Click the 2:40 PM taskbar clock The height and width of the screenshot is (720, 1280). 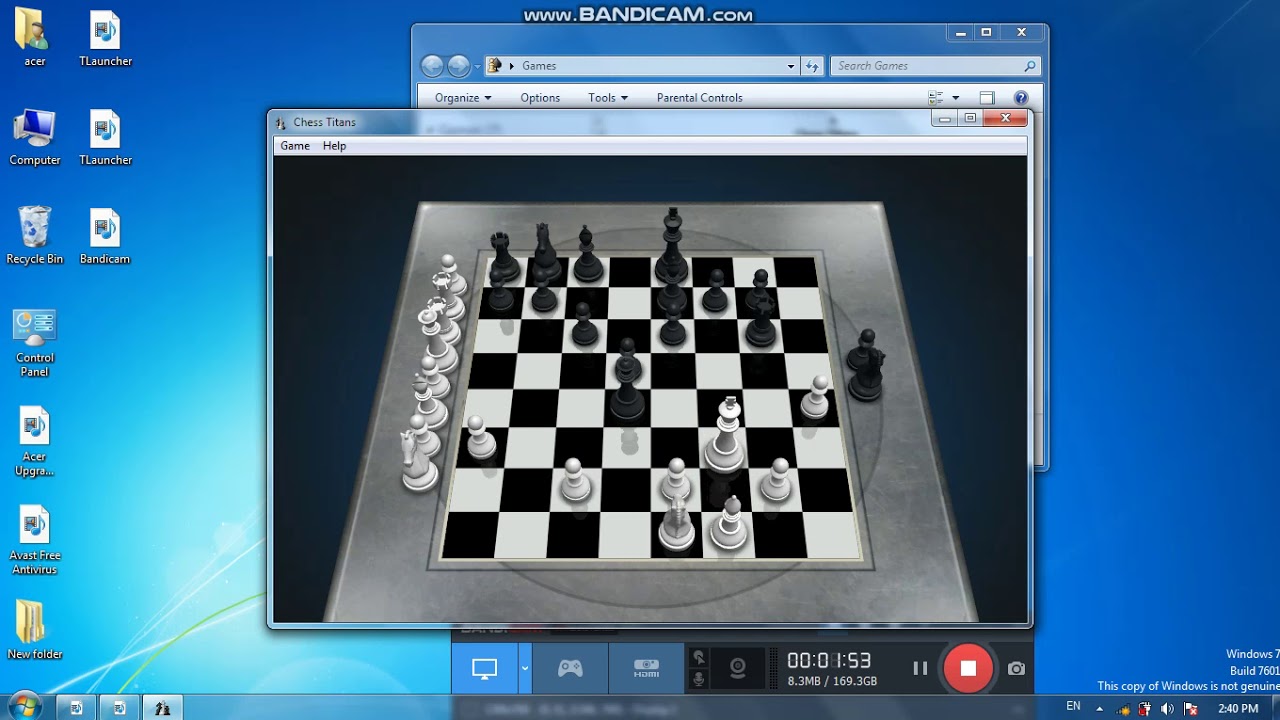pos(1238,708)
